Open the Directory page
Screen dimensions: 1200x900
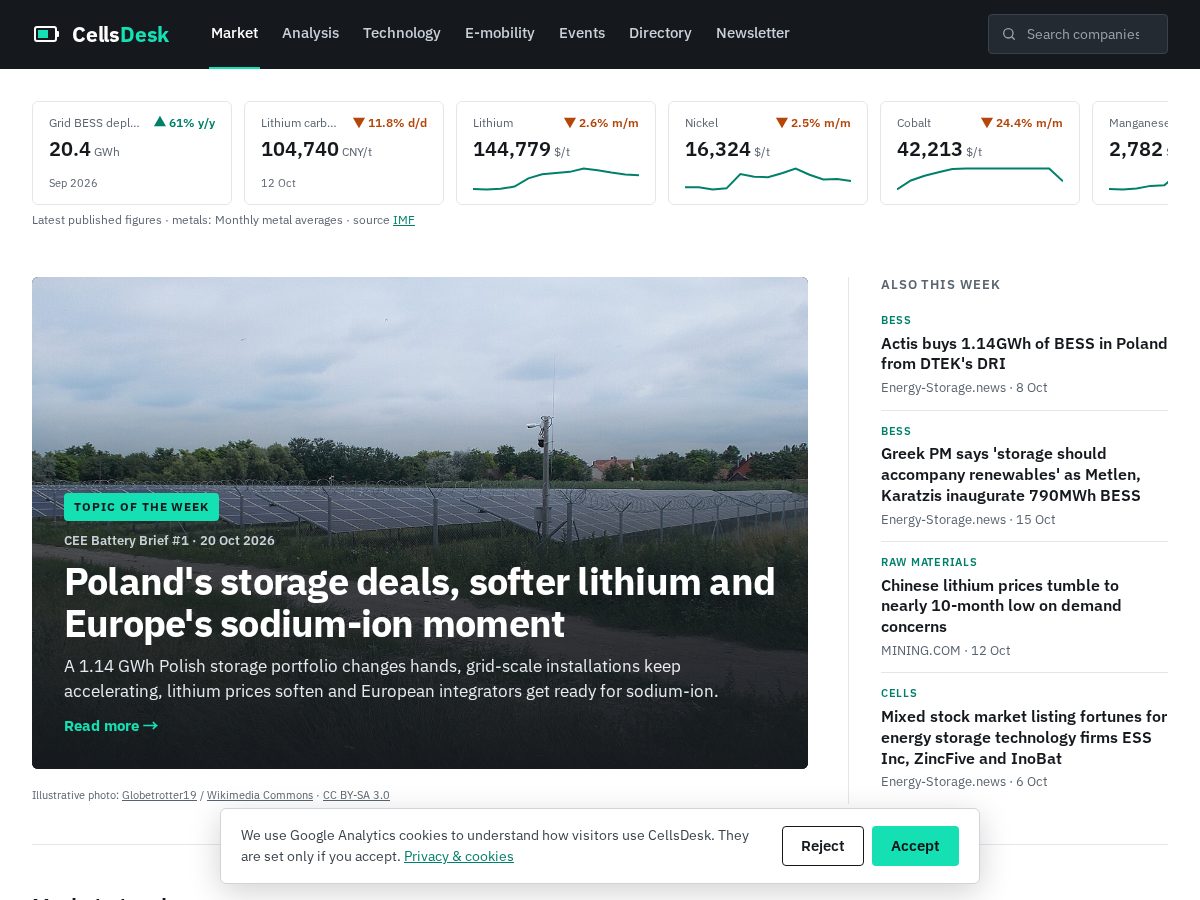[x=660, y=33]
